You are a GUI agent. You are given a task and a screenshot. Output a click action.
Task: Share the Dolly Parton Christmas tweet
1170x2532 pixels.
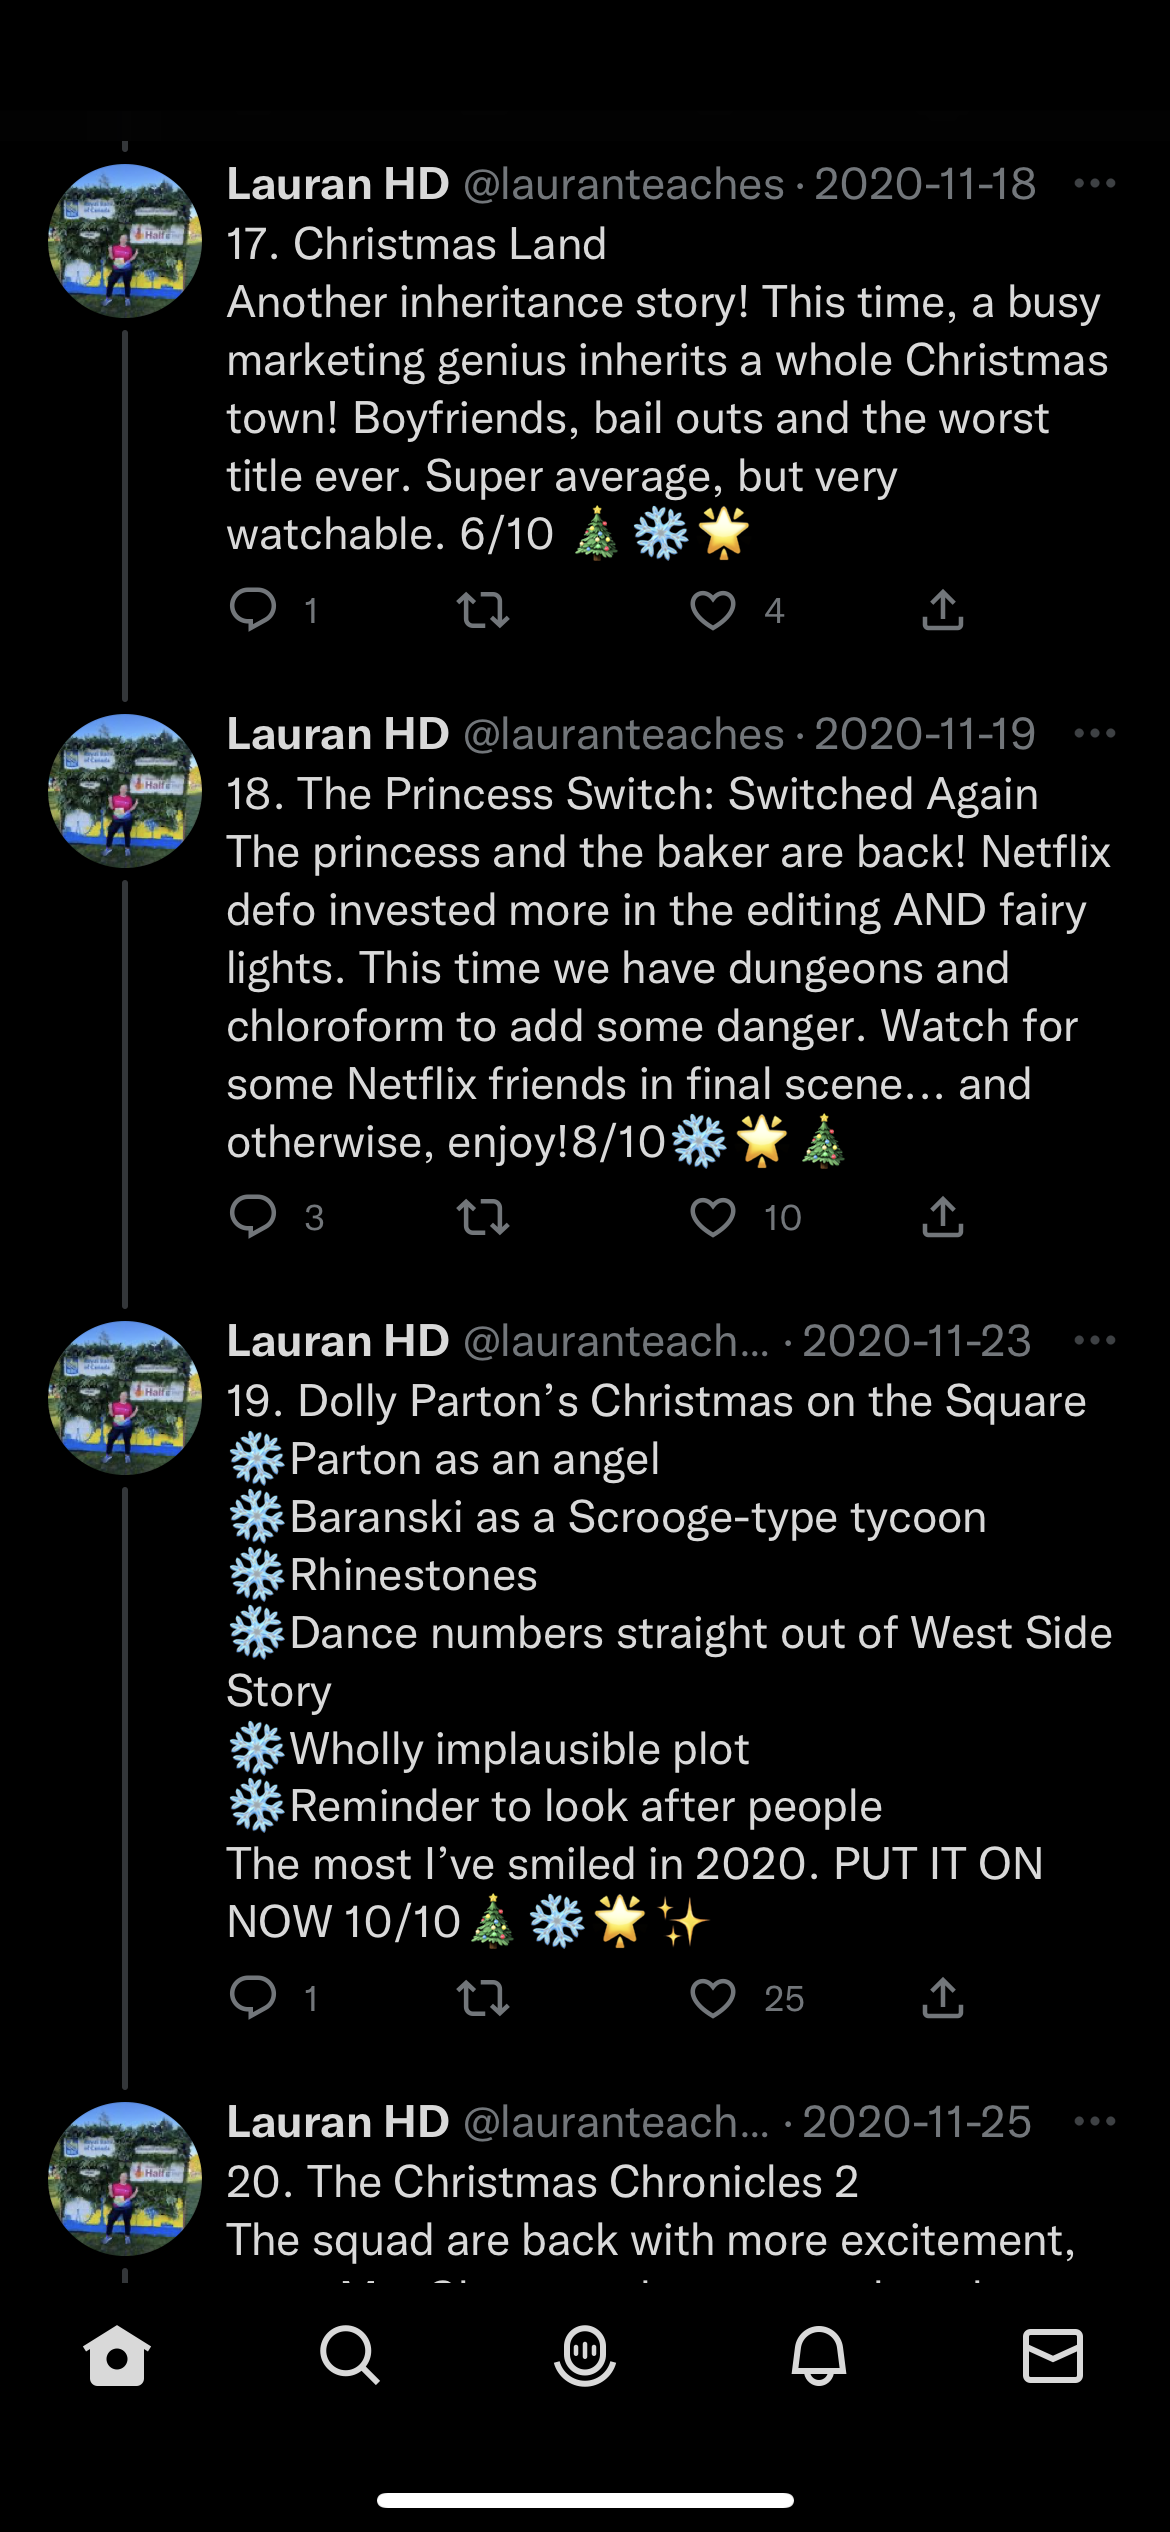942,1998
